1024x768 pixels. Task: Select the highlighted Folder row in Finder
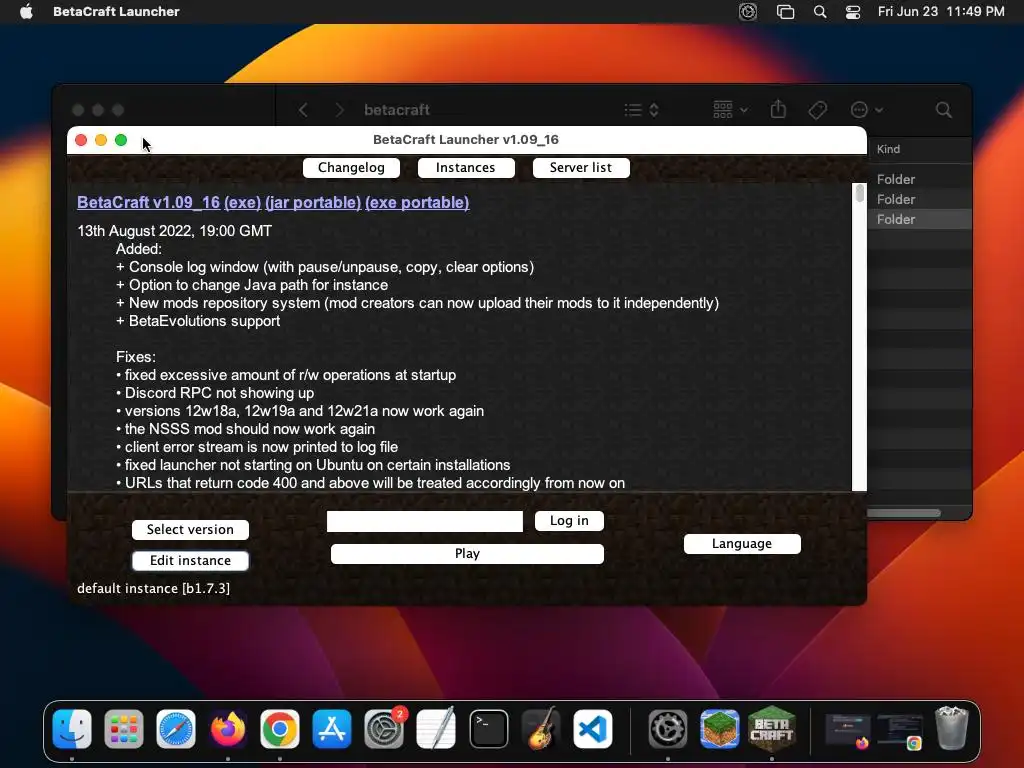click(x=920, y=219)
